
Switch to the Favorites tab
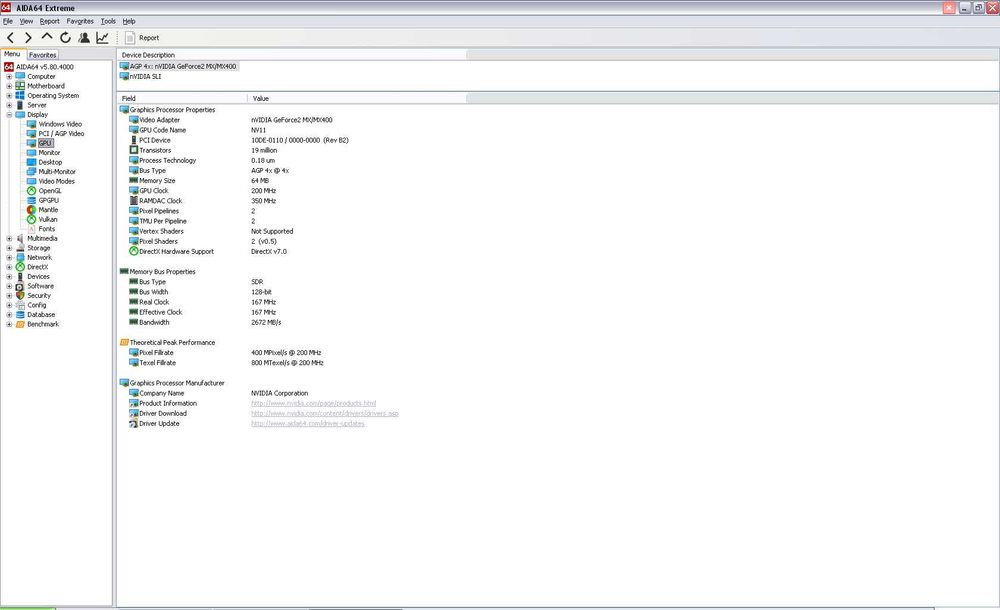coord(43,55)
